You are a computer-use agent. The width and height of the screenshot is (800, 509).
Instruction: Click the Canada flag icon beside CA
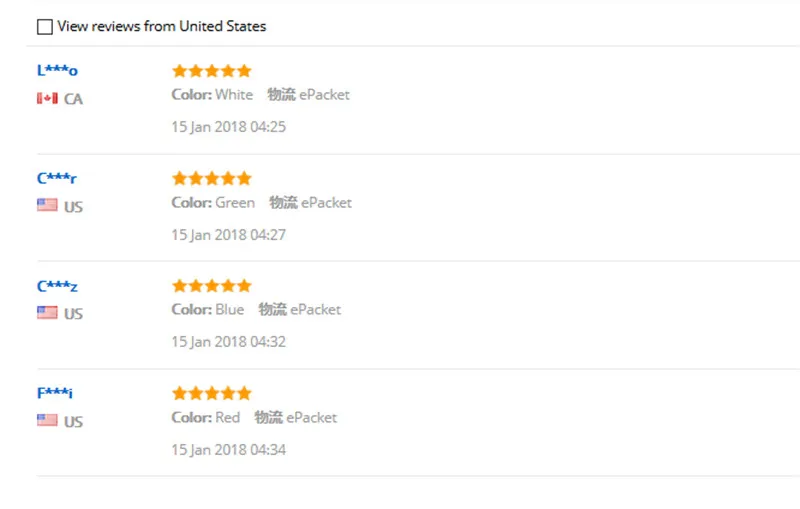click(47, 99)
